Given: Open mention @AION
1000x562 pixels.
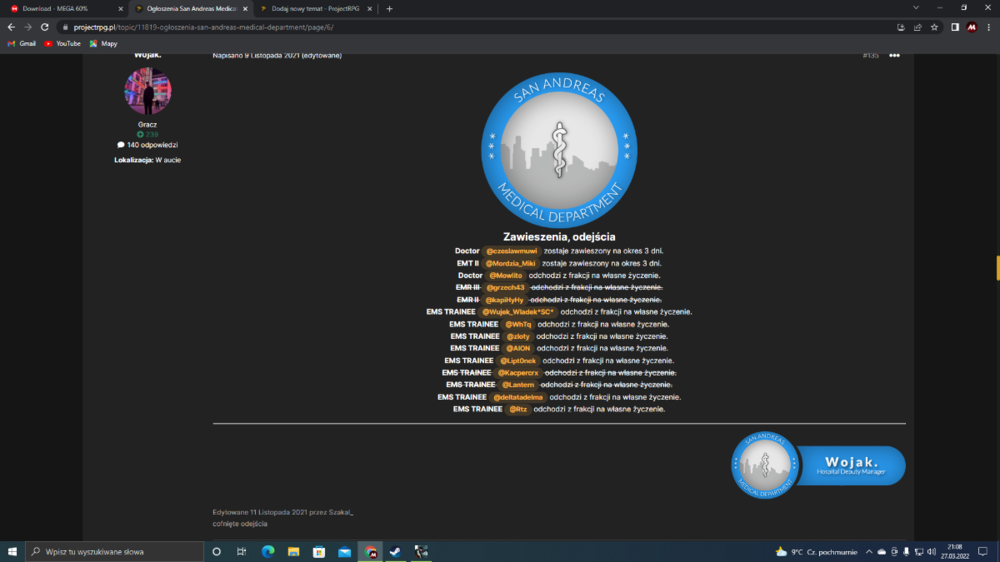Looking at the screenshot, I should (518, 348).
